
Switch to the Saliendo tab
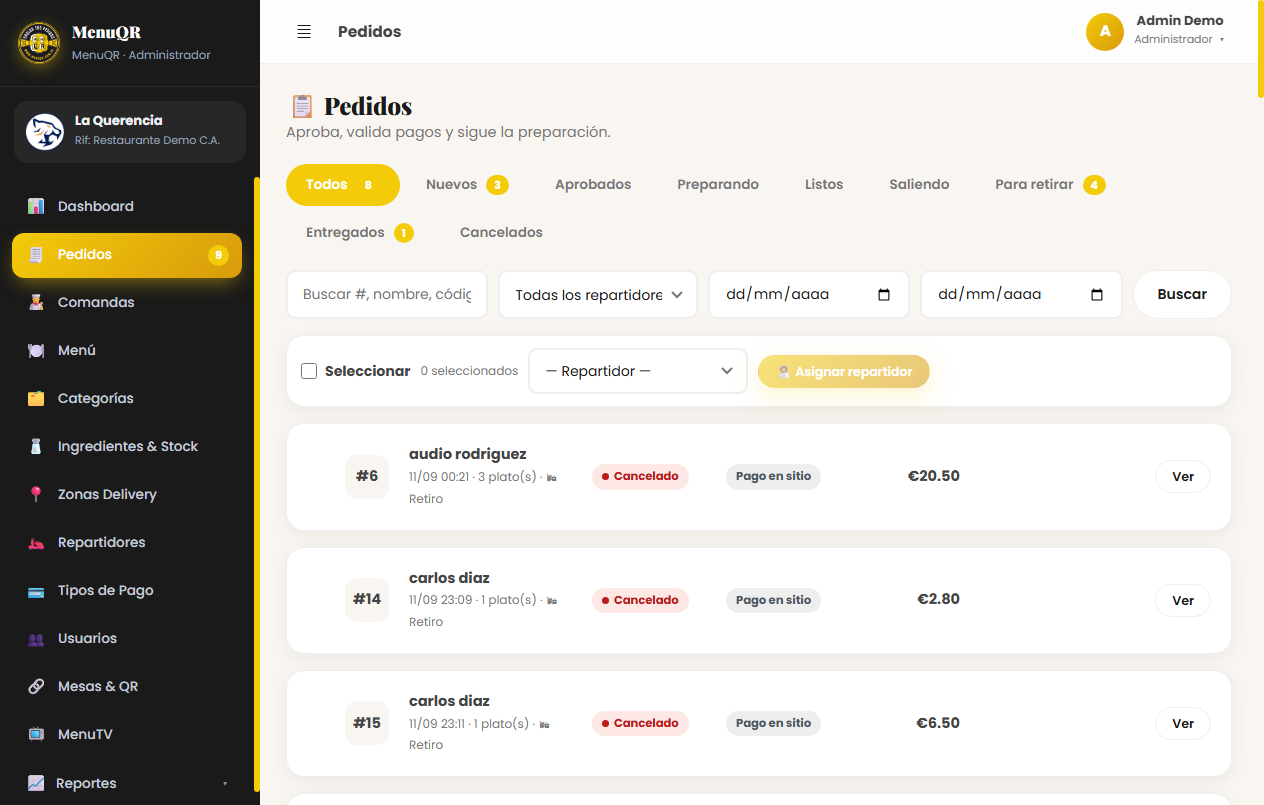click(919, 185)
